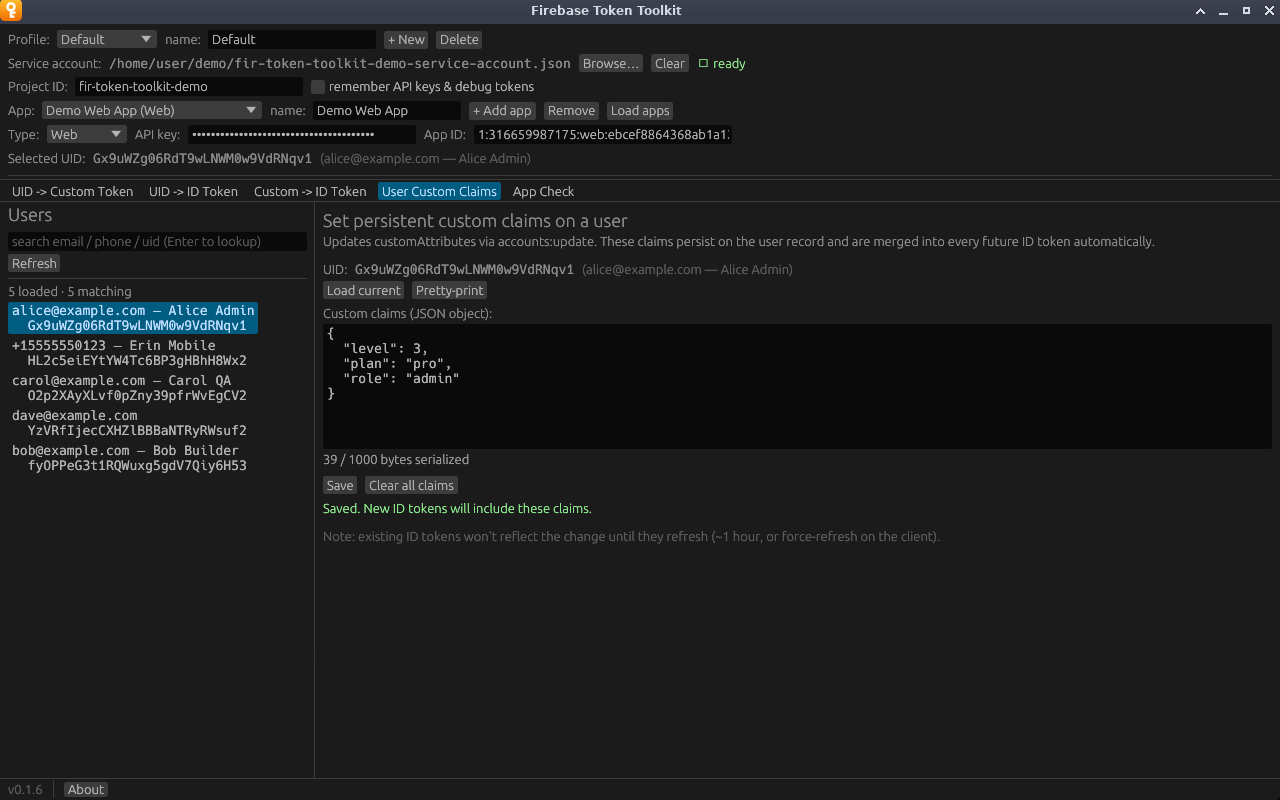Image resolution: width=1280 pixels, height=800 pixels.
Task: Select user alice@example.com — Alice Admin
Action: coord(133,318)
